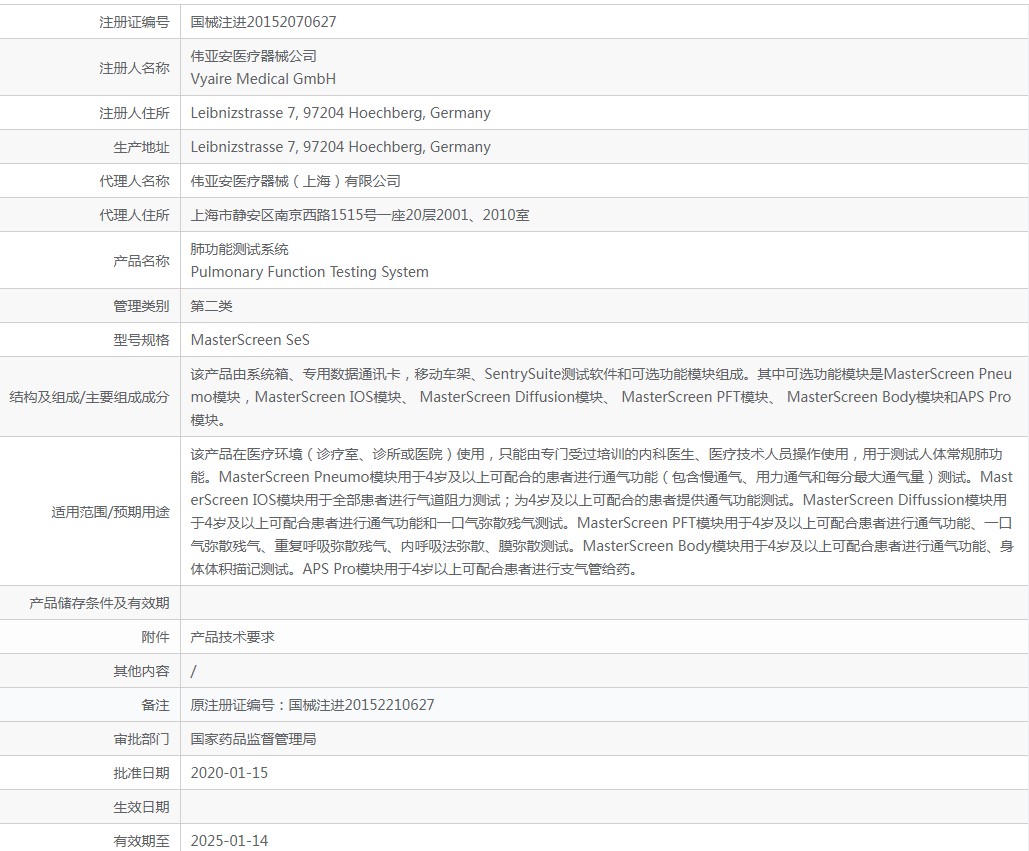Select the 有效期至 label
The width and height of the screenshot is (1029, 851).
click(141, 841)
